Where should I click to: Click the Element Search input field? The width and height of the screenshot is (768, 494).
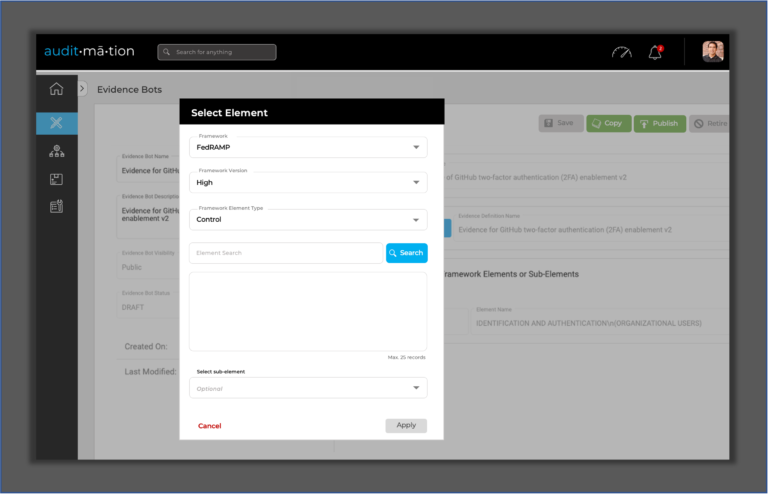pyautogui.click(x=286, y=253)
